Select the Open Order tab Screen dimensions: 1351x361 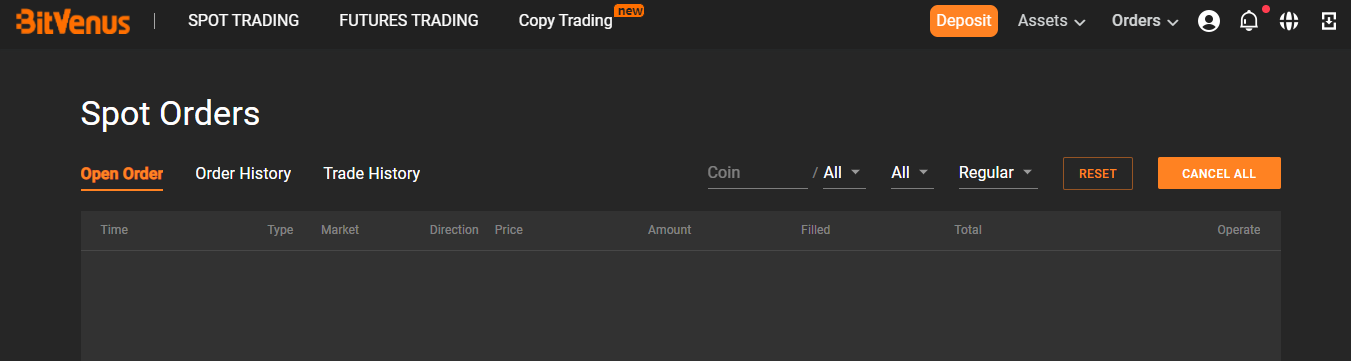click(122, 174)
